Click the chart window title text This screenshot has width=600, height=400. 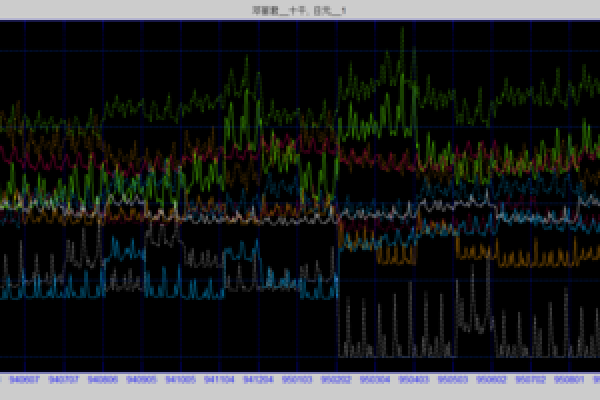pyautogui.click(x=299, y=9)
